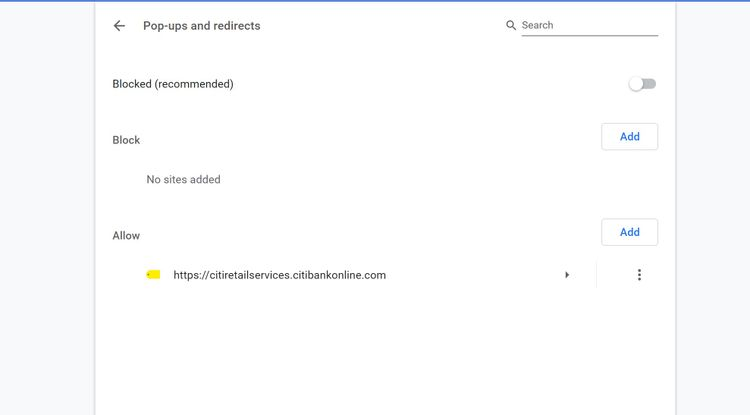The height and width of the screenshot is (415, 750).
Task: Click the Pop-ups and redirects heading
Action: (201, 26)
